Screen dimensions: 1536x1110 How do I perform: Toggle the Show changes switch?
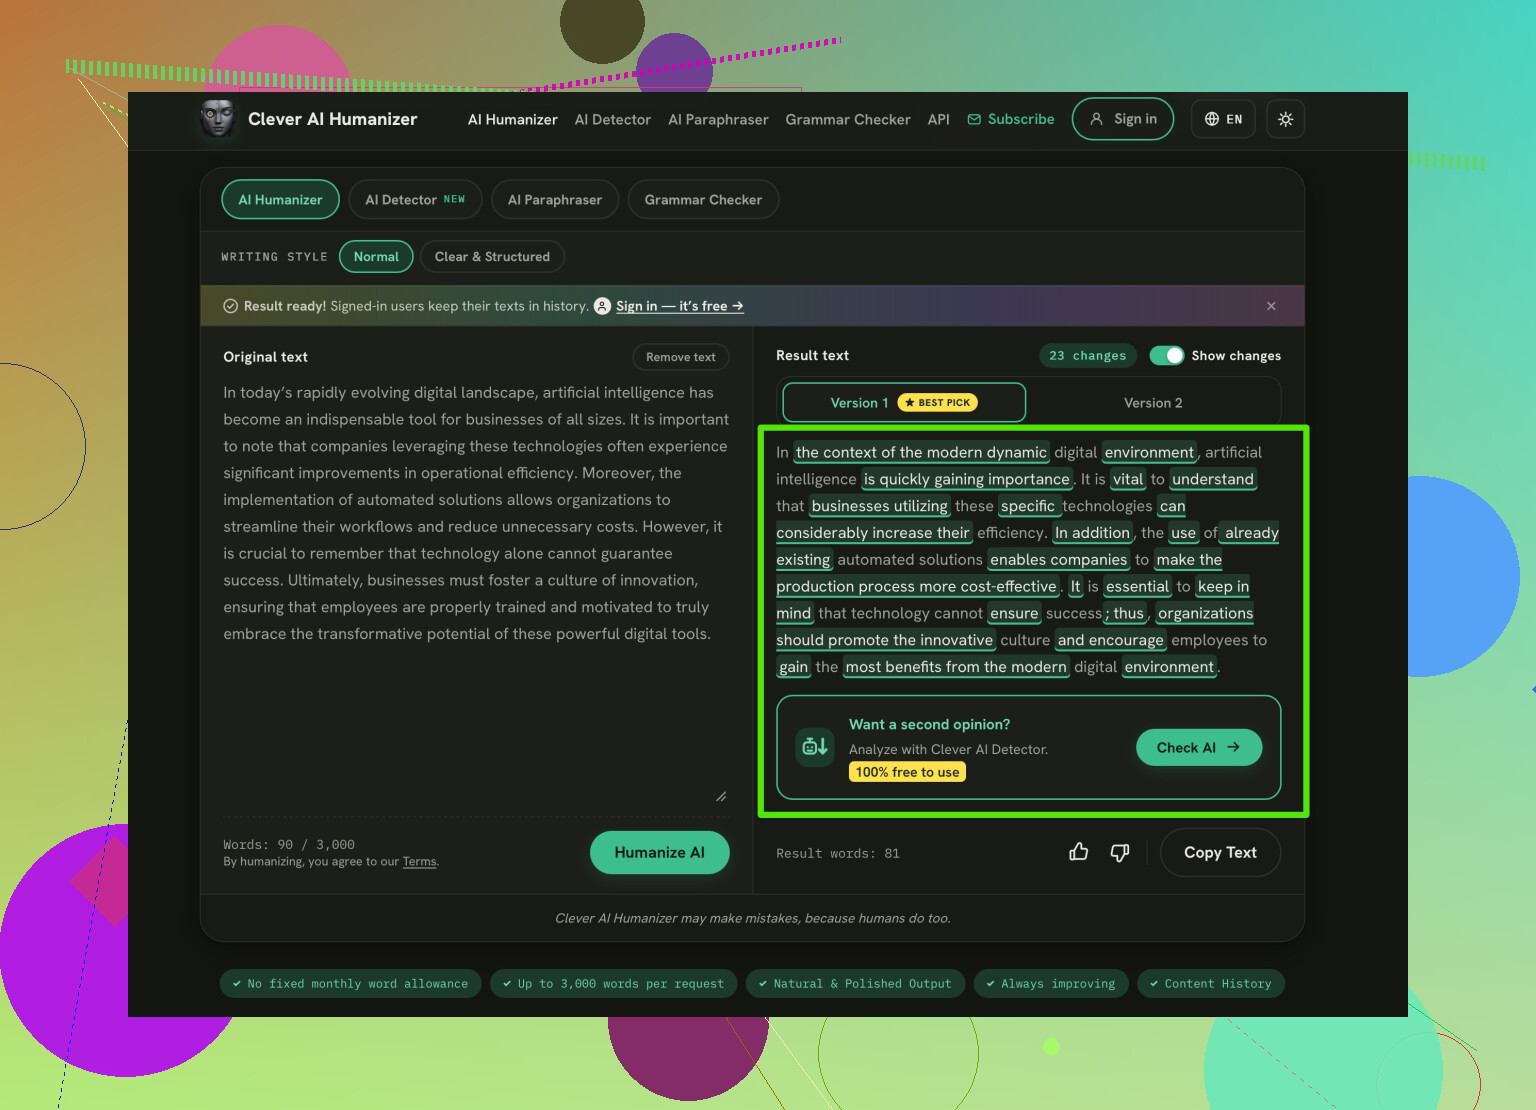point(1166,355)
